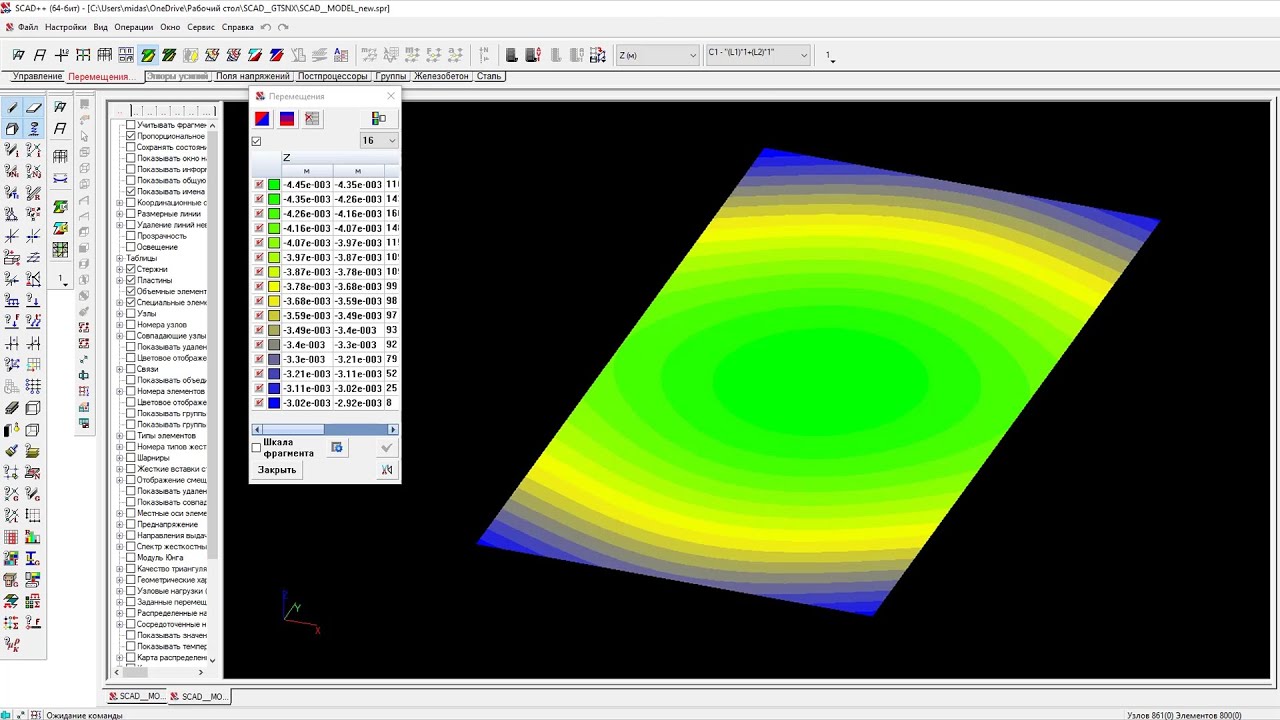Select the red-blue gradient display icon
1280x720 pixels.
(287, 119)
